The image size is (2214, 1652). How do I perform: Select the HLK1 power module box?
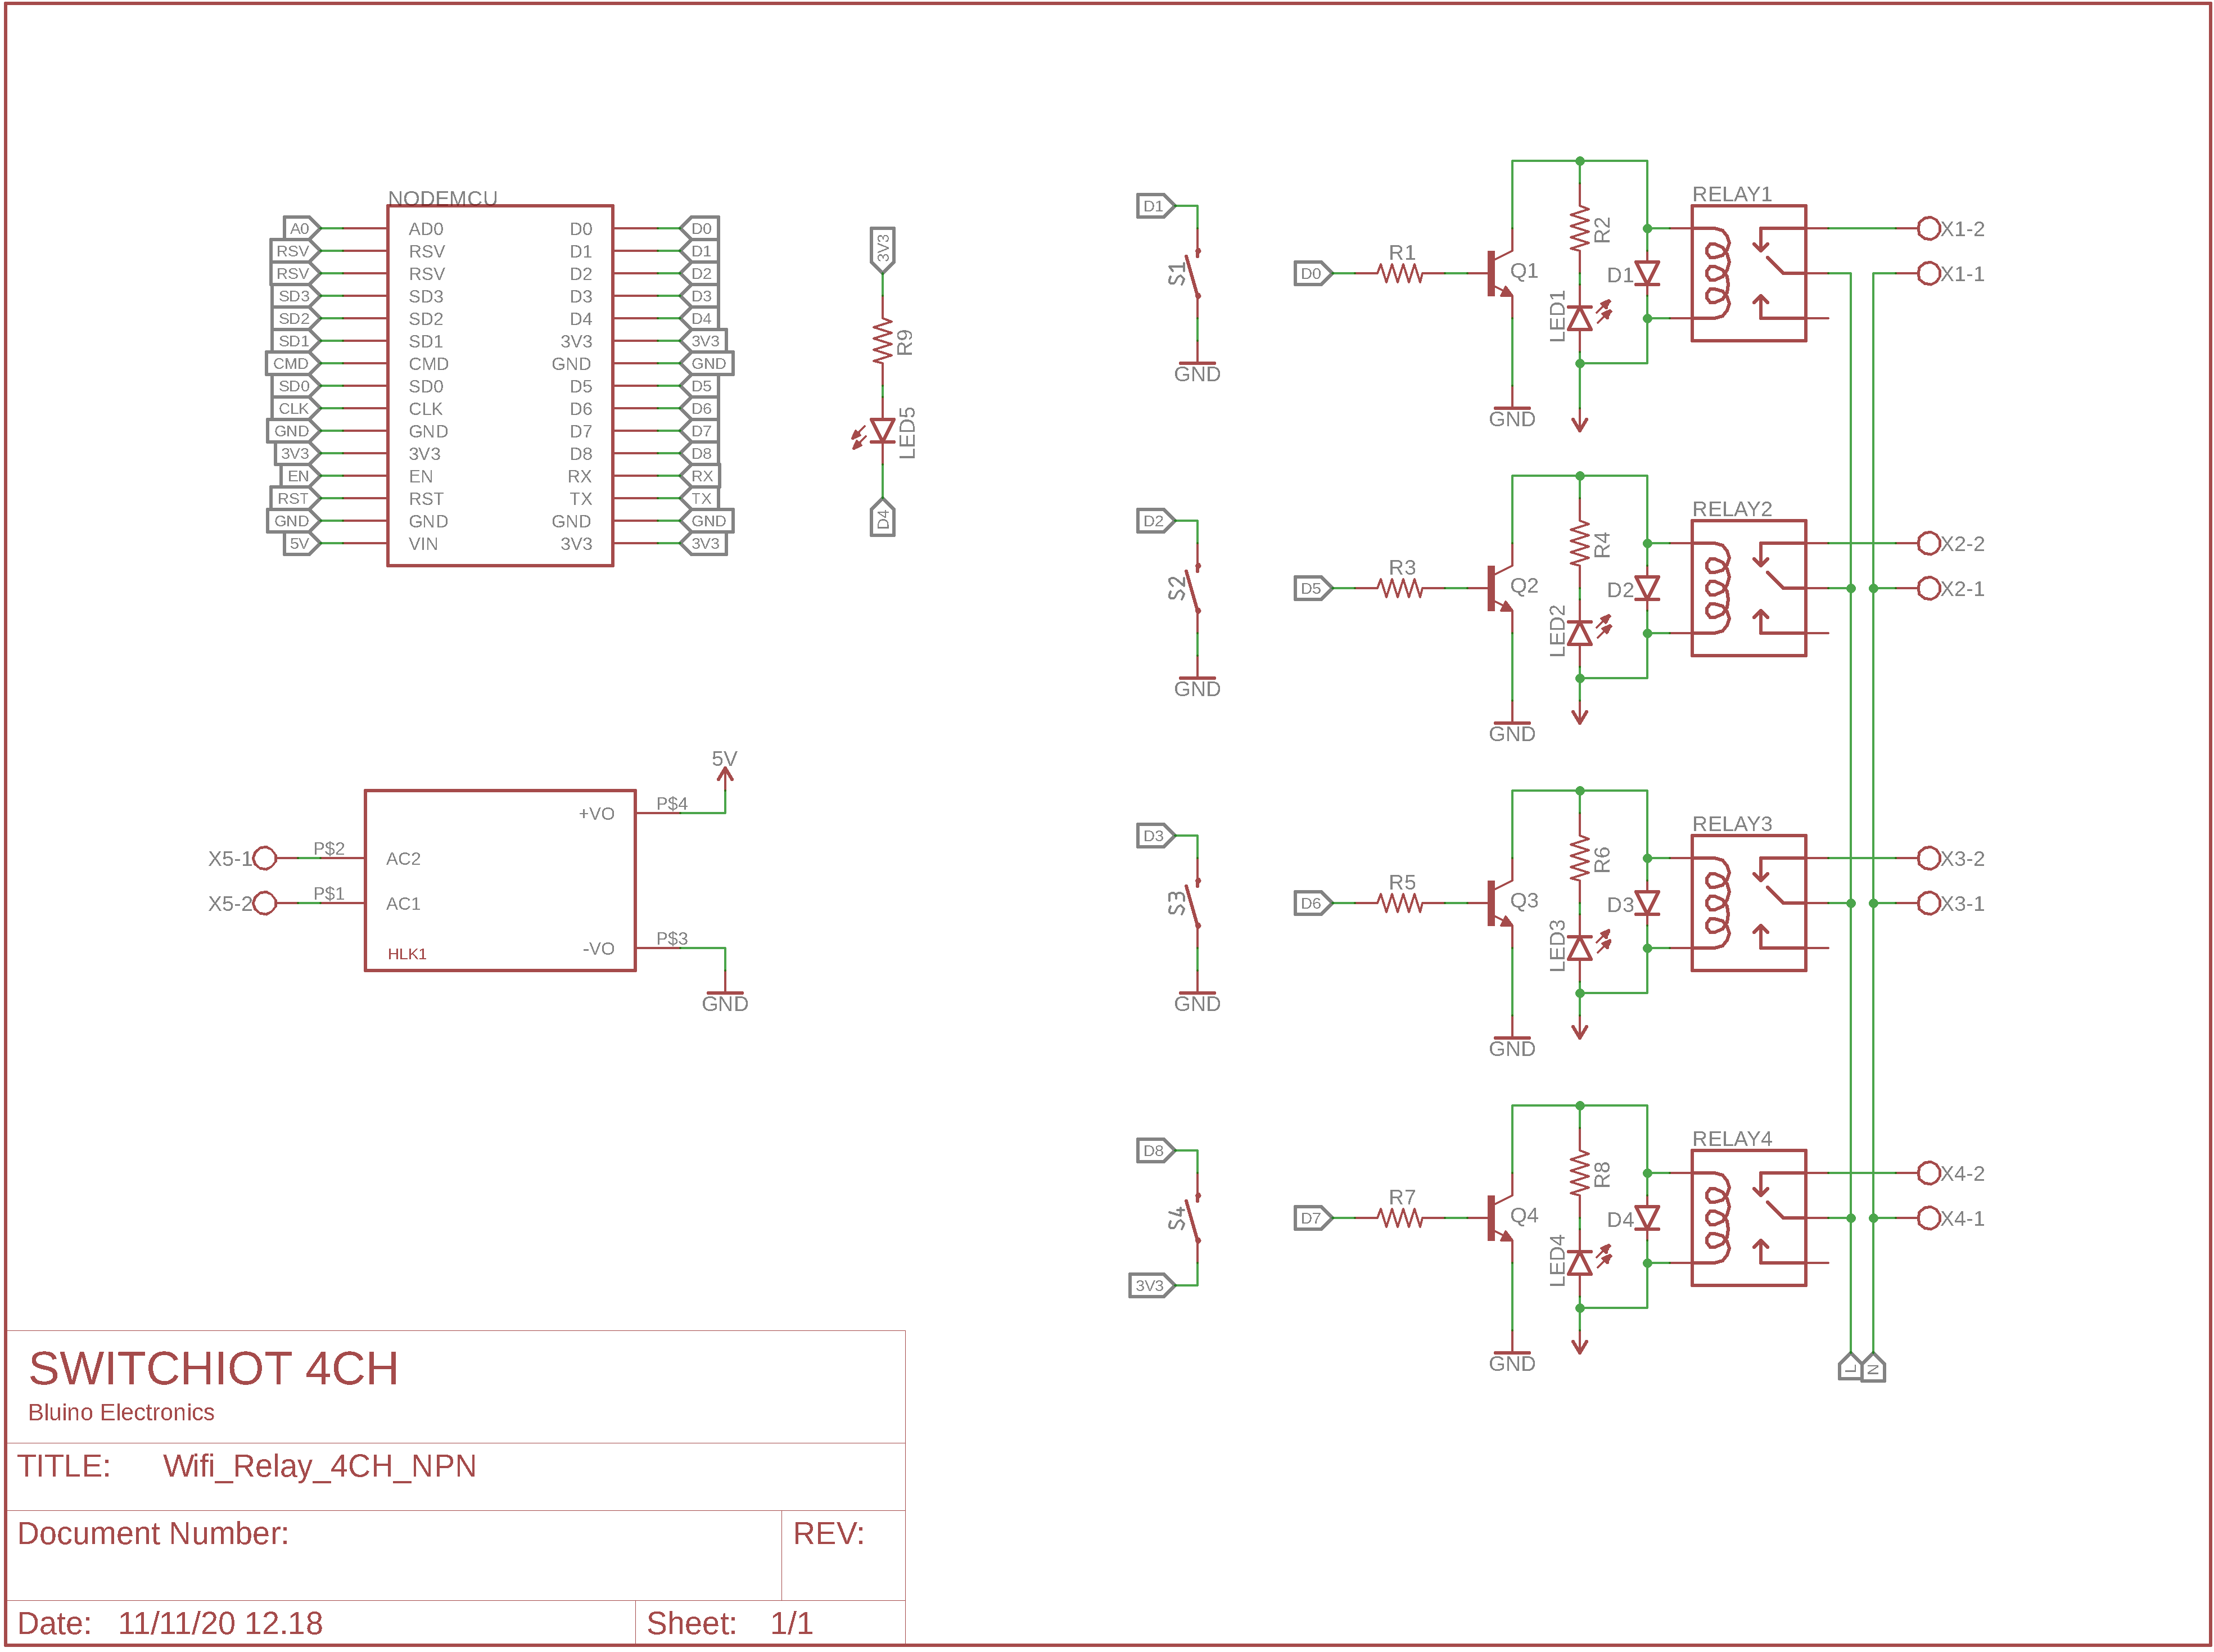500,880
